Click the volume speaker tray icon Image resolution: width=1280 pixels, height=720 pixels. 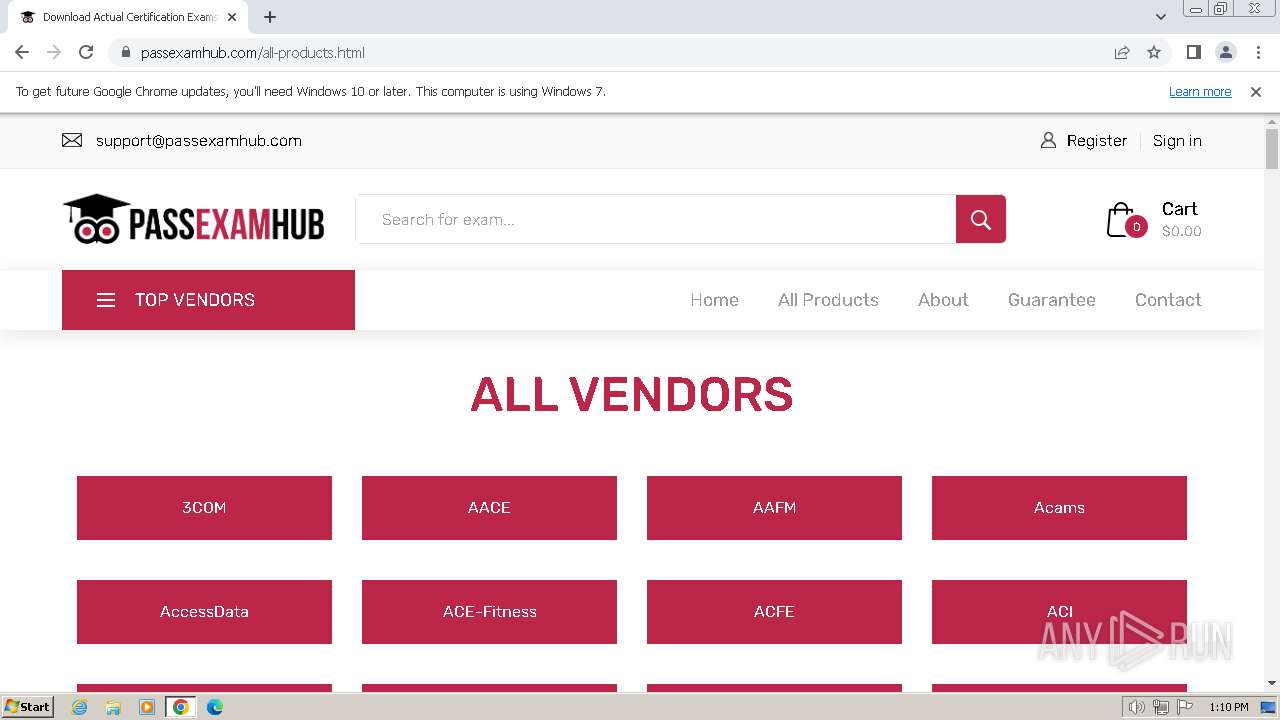pos(1136,707)
